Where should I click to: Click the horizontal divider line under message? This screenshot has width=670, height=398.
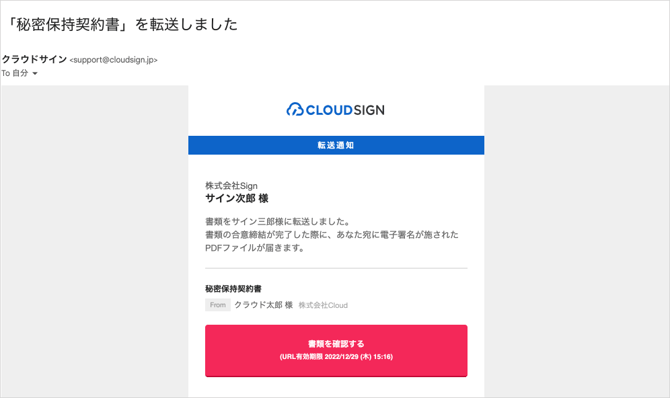336,268
